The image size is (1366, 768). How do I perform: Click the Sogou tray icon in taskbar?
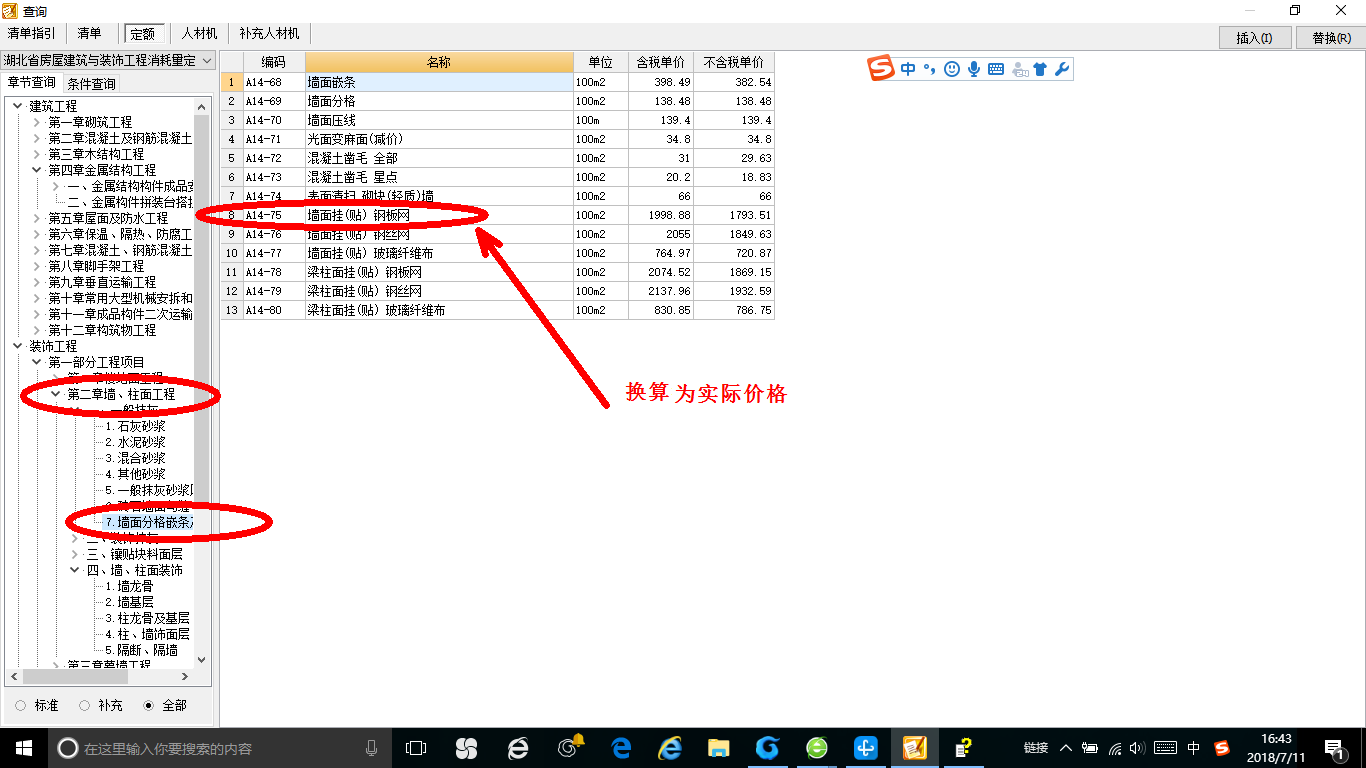click(x=1222, y=748)
